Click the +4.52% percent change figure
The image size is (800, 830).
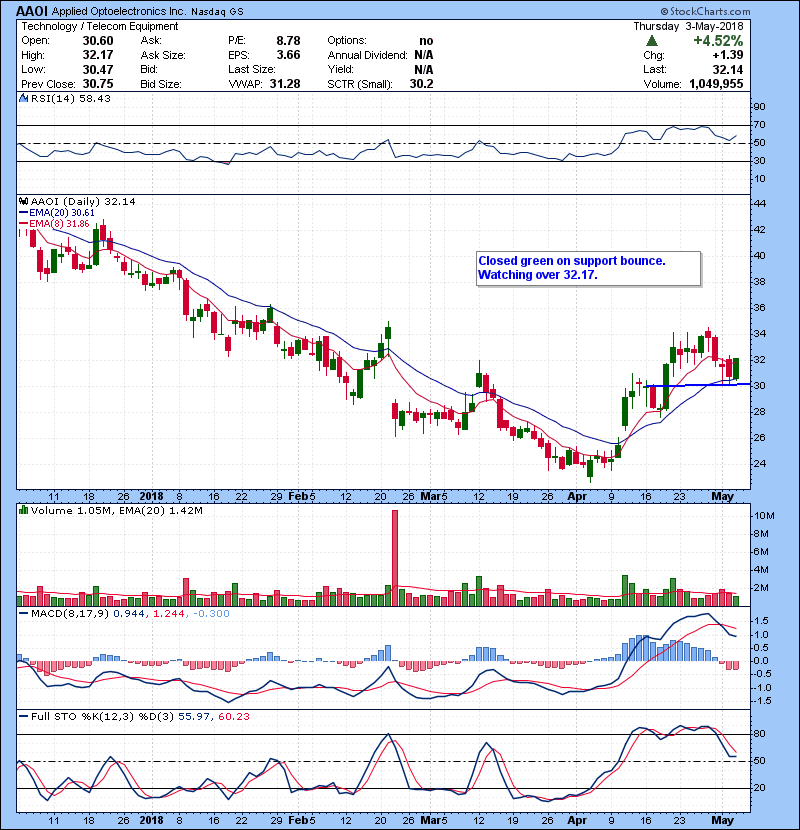coord(718,41)
